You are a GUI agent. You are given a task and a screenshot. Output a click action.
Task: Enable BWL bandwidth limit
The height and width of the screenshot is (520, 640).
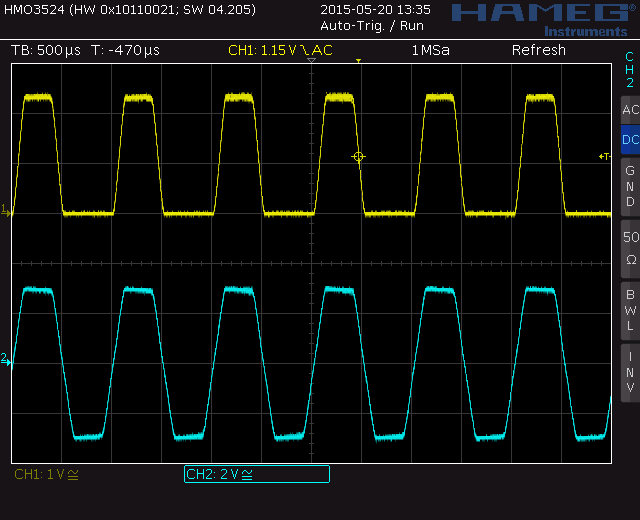629,309
